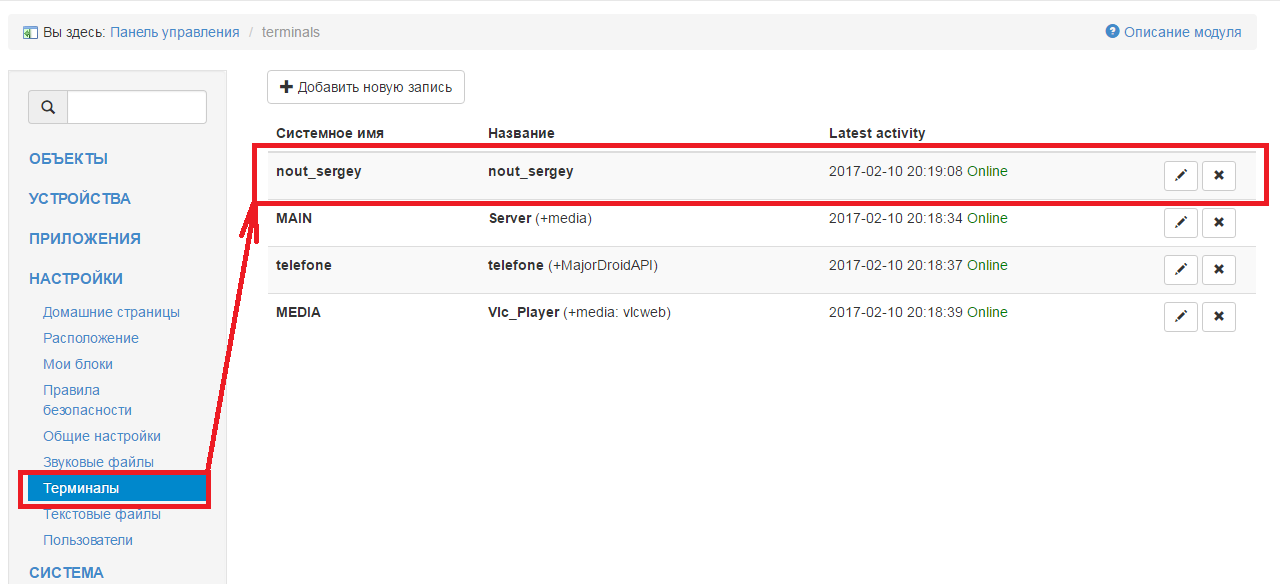Delete the MEDIA terminal with X icon

tap(1219, 317)
